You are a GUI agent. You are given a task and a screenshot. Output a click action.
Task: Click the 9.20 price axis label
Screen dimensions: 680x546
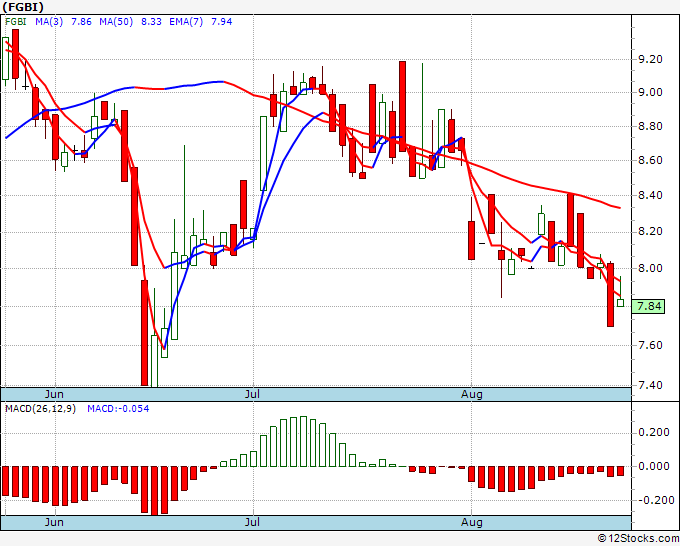click(x=650, y=59)
